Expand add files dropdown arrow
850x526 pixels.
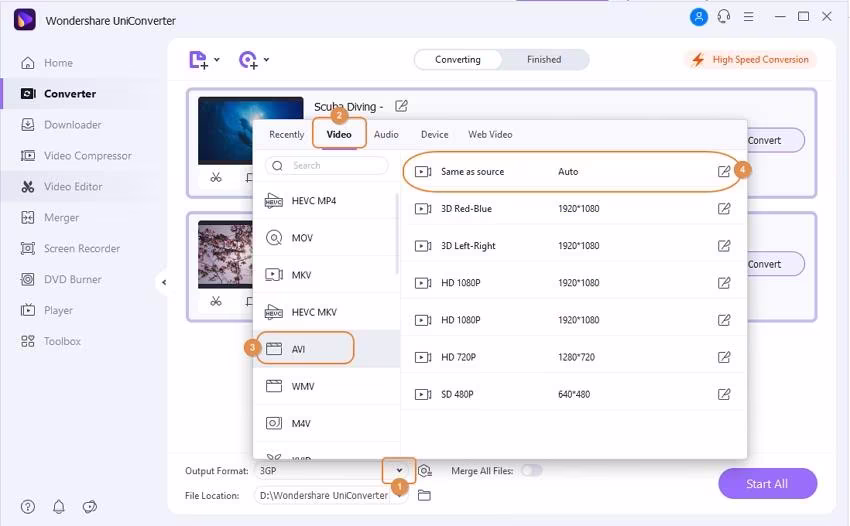click(217, 60)
